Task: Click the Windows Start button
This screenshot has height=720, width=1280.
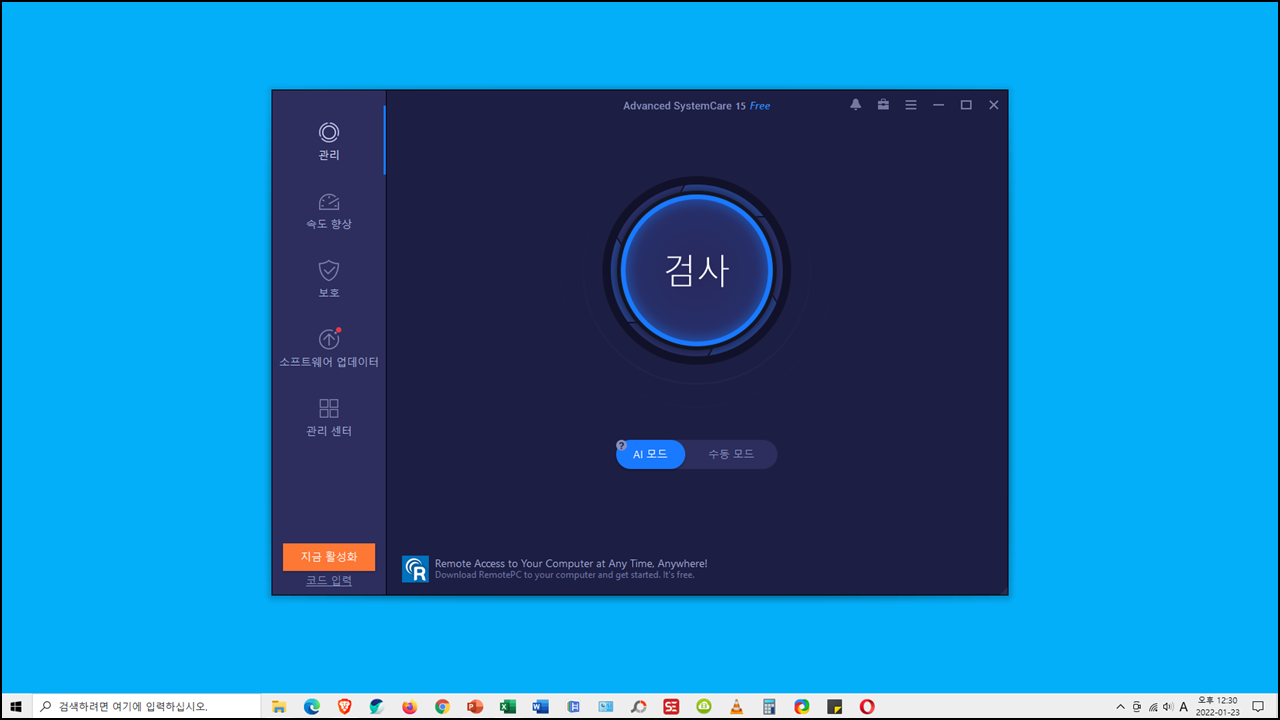Action: [x=16, y=706]
